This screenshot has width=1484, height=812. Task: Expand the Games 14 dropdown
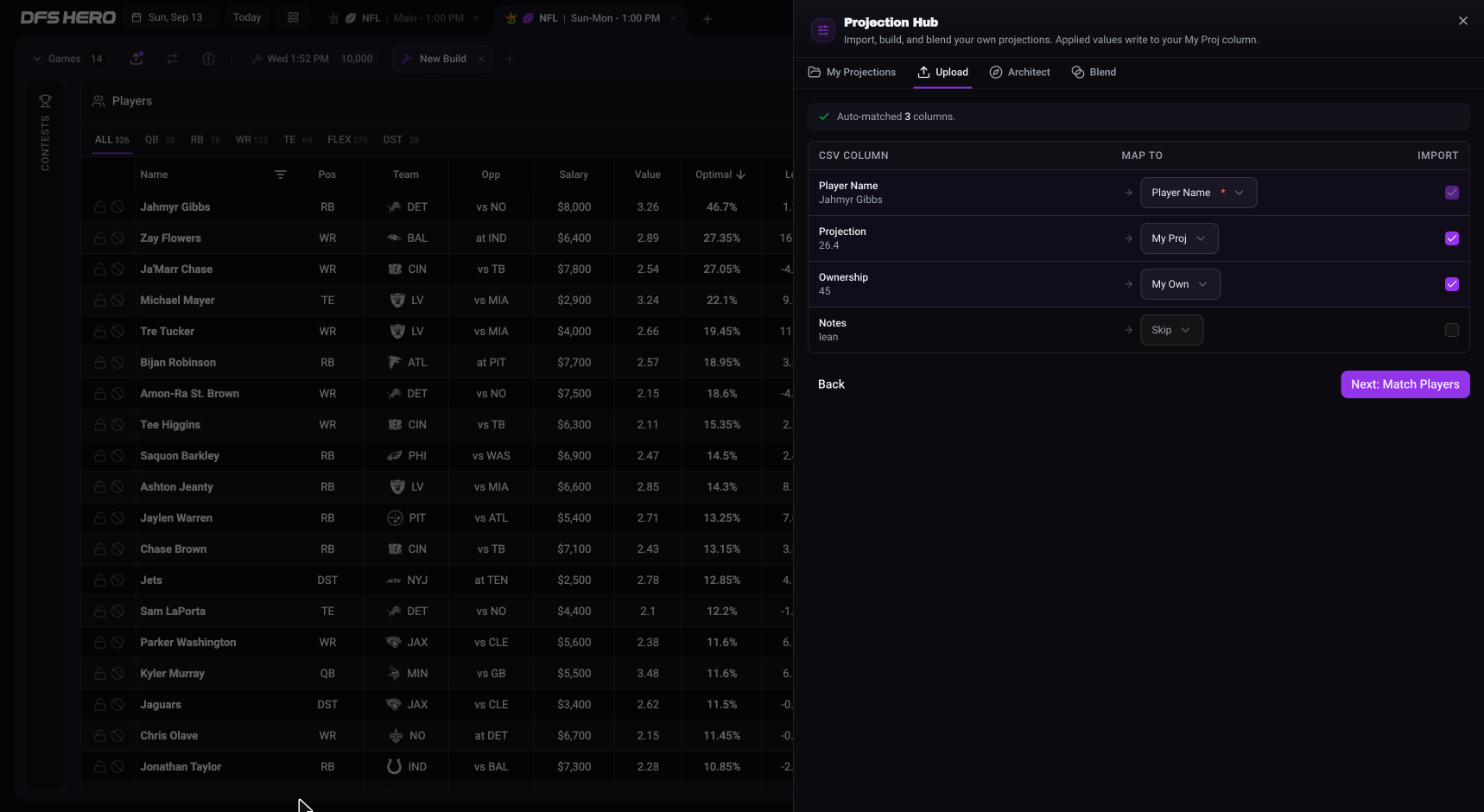point(67,59)
